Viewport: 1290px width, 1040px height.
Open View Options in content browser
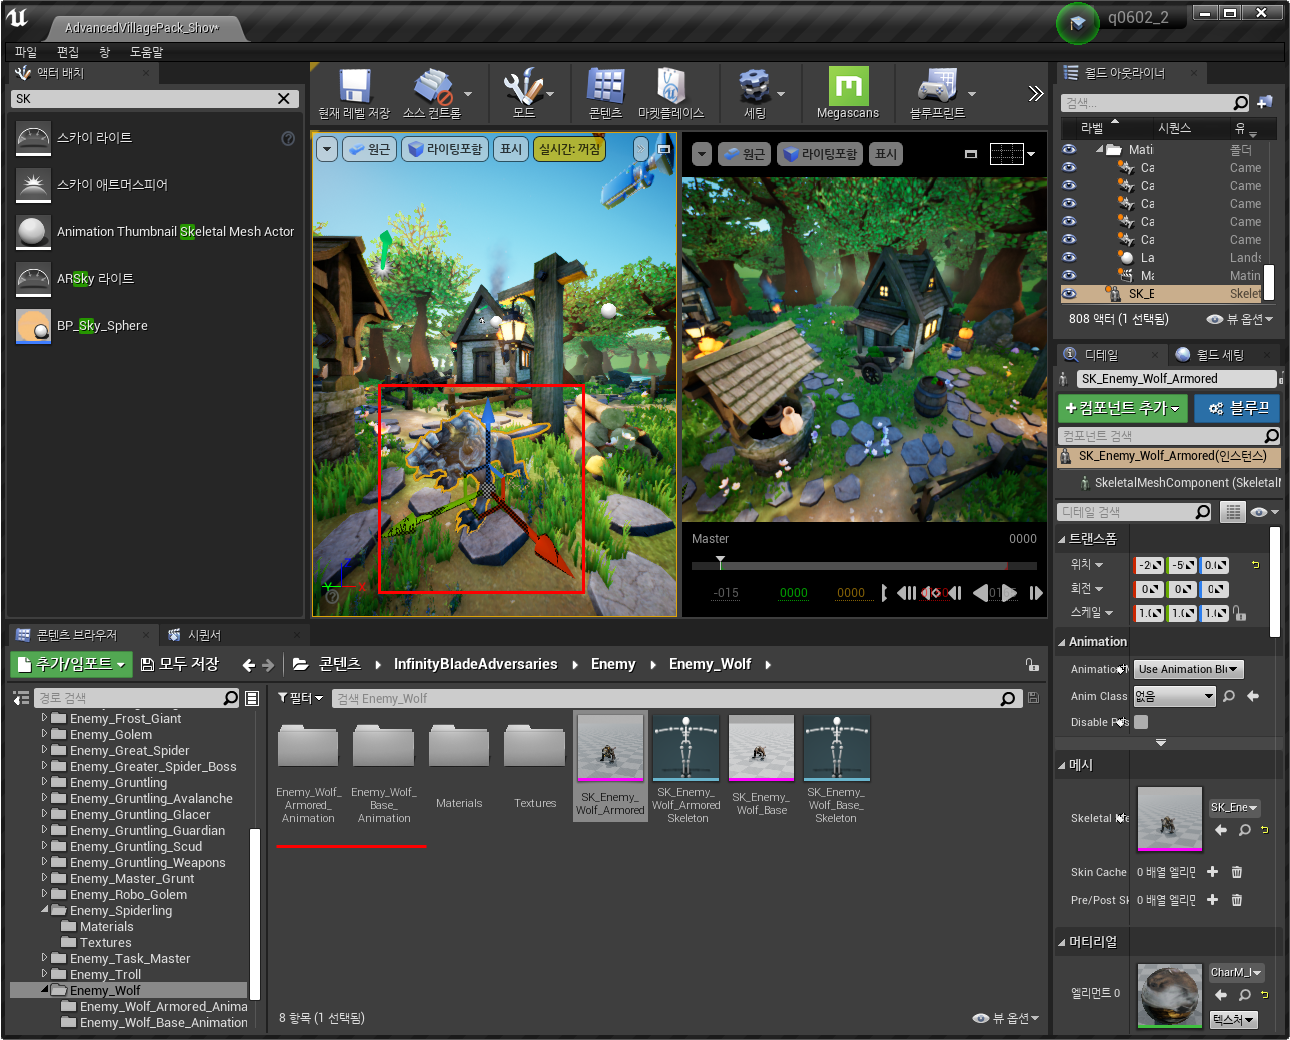pos(1006,1018)
